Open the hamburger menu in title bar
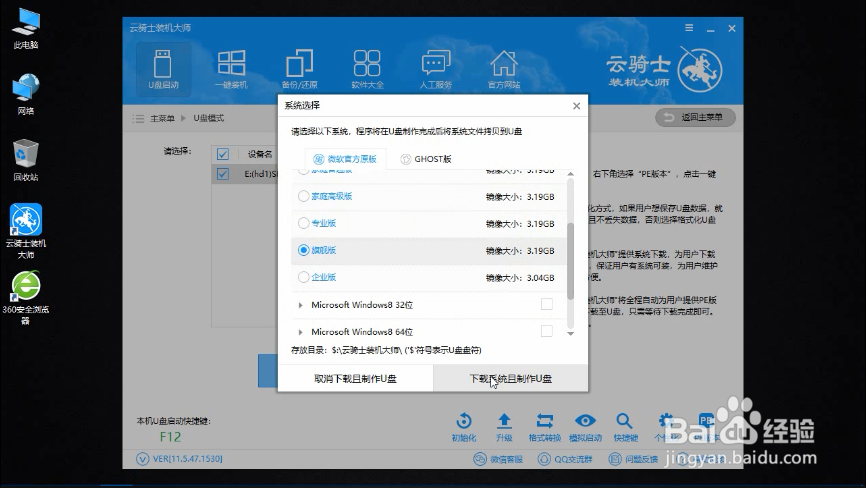866x488 pixels. coord(689,28)
